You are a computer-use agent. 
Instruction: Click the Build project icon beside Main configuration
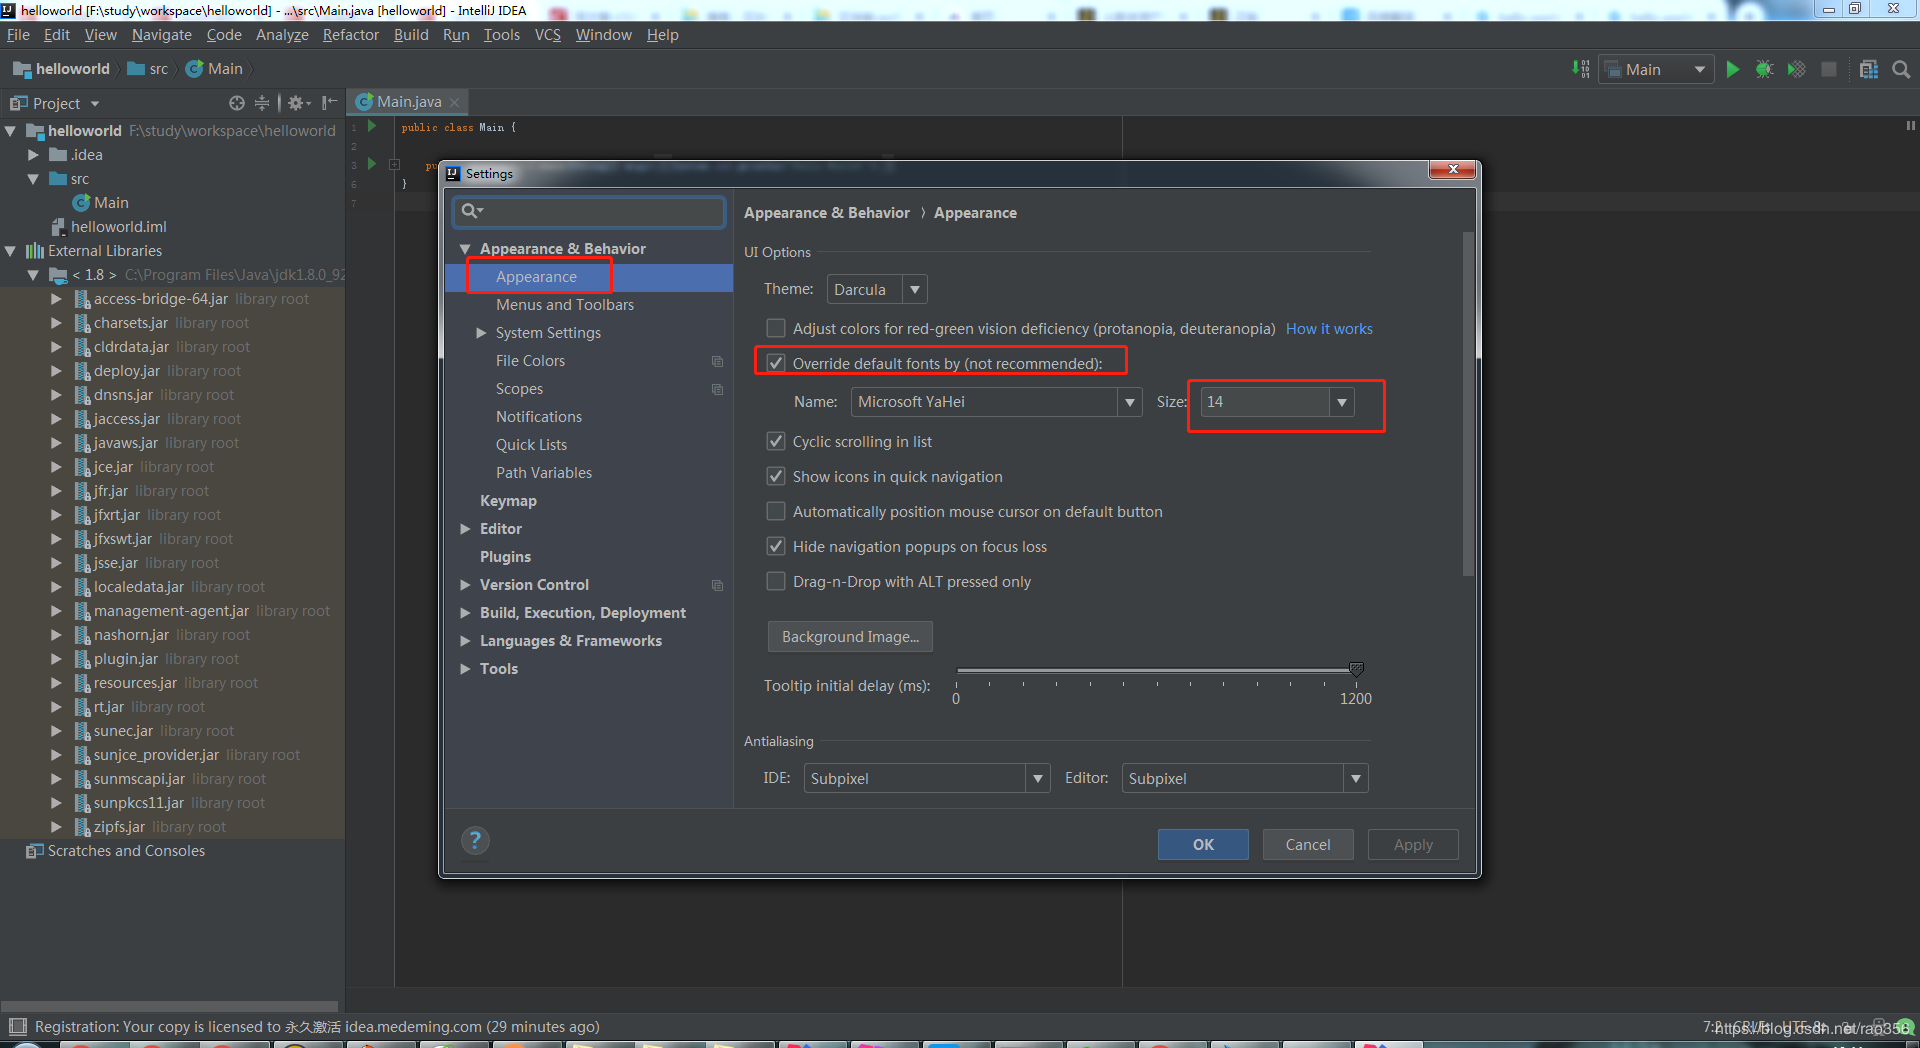[x=1581, y=69]
